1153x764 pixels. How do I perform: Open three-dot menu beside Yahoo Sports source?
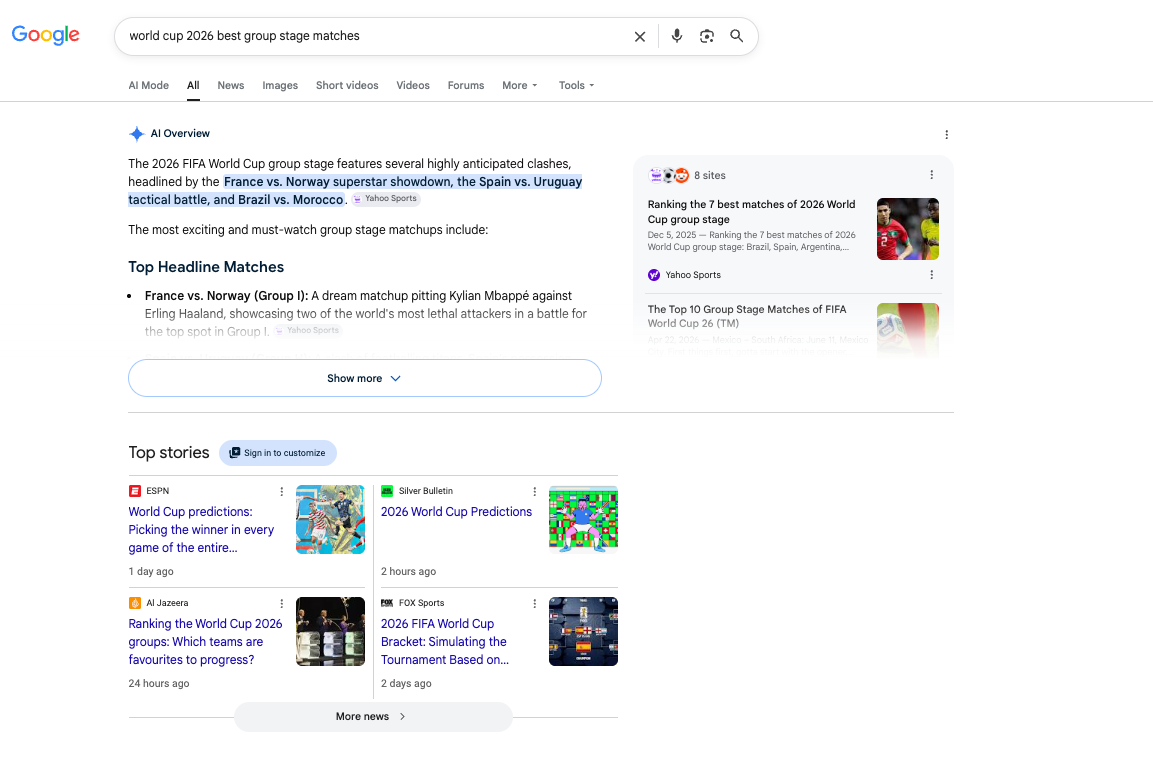(932, 275)
